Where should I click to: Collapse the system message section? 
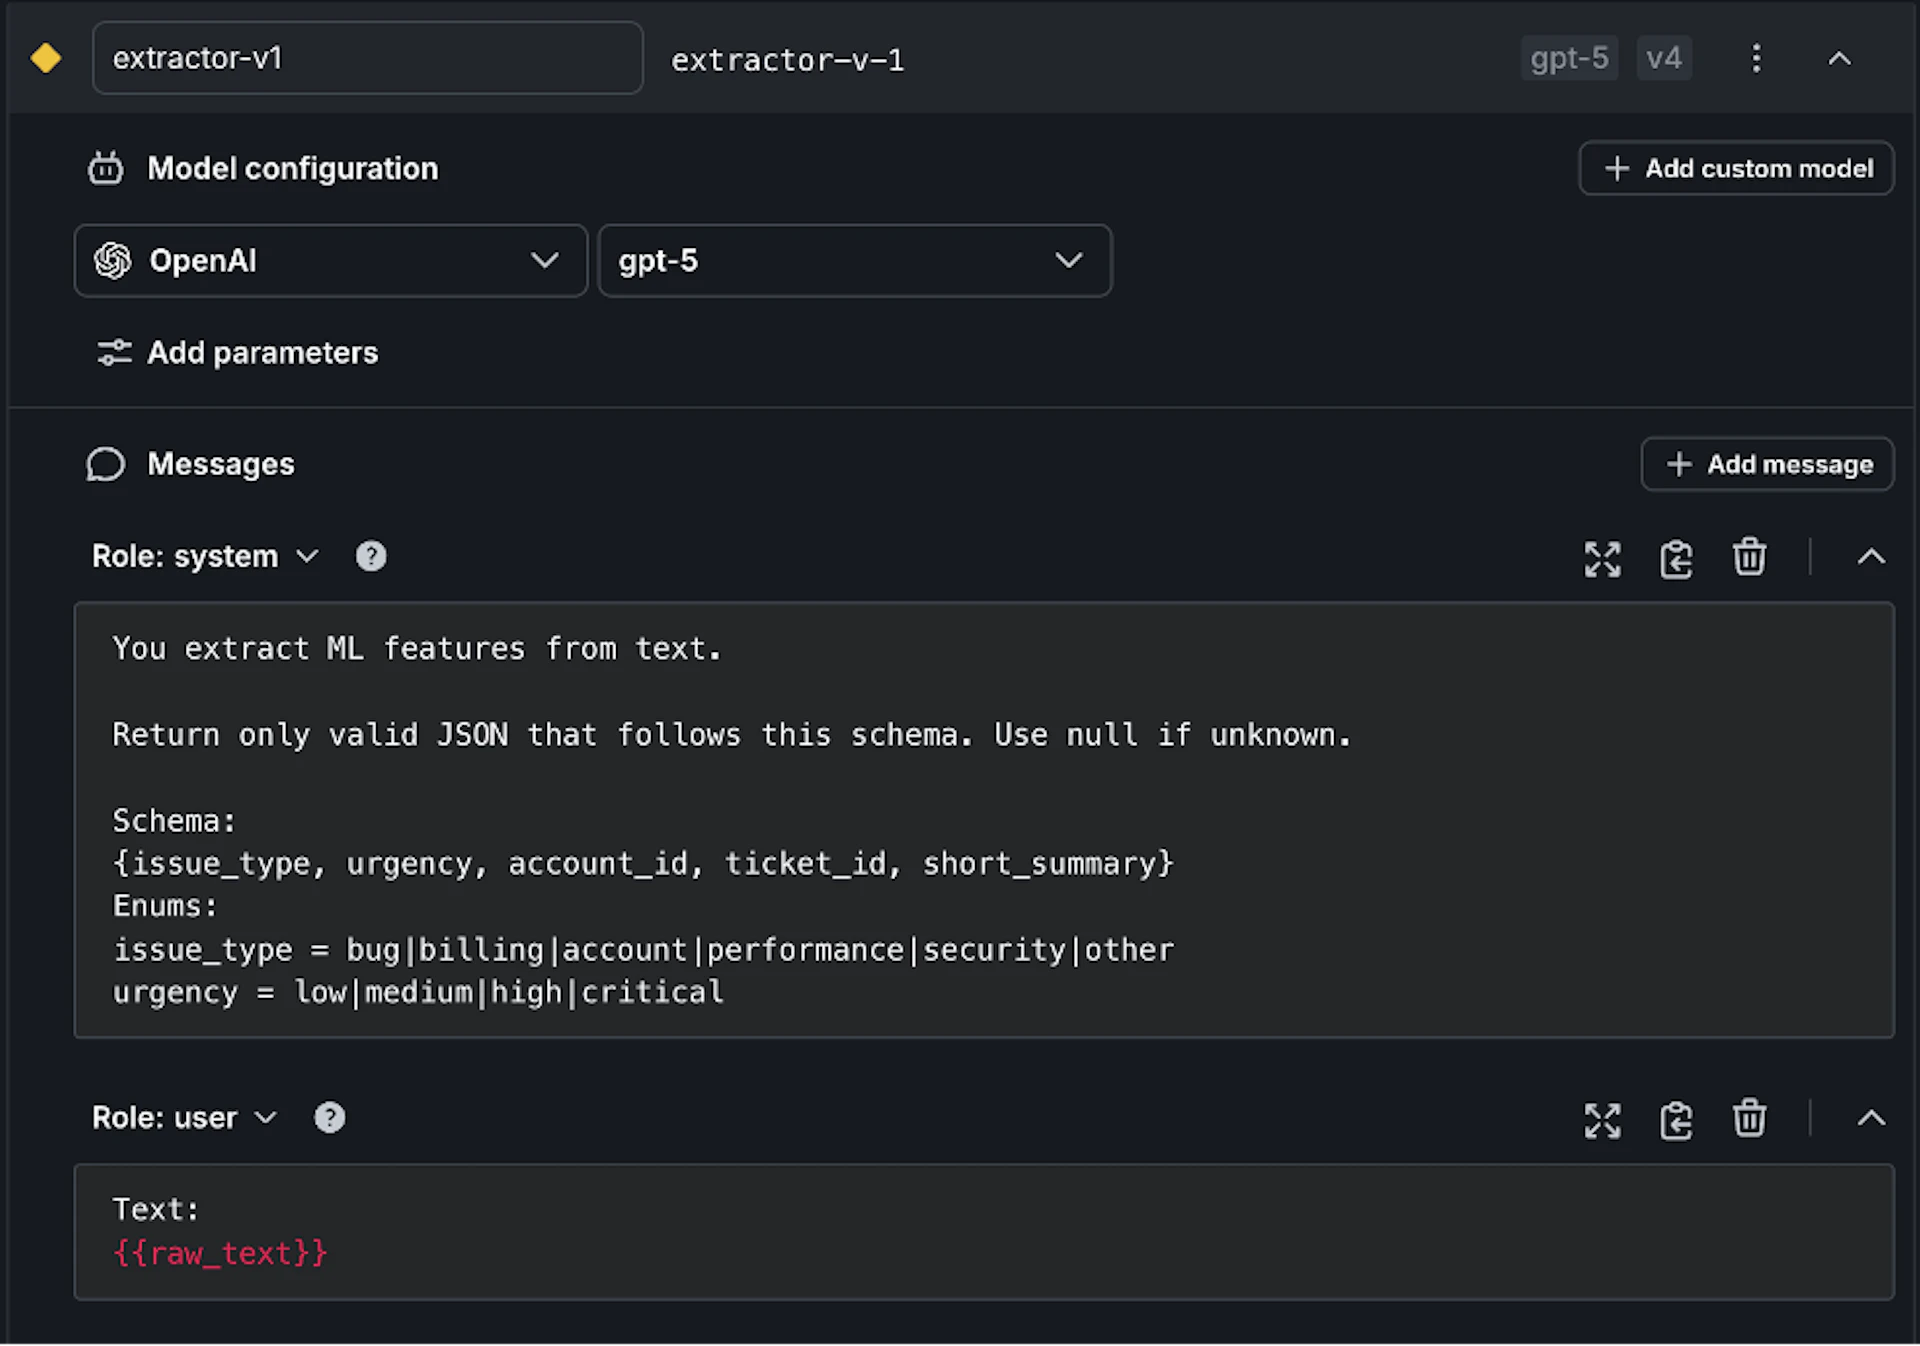point(1871,557)
